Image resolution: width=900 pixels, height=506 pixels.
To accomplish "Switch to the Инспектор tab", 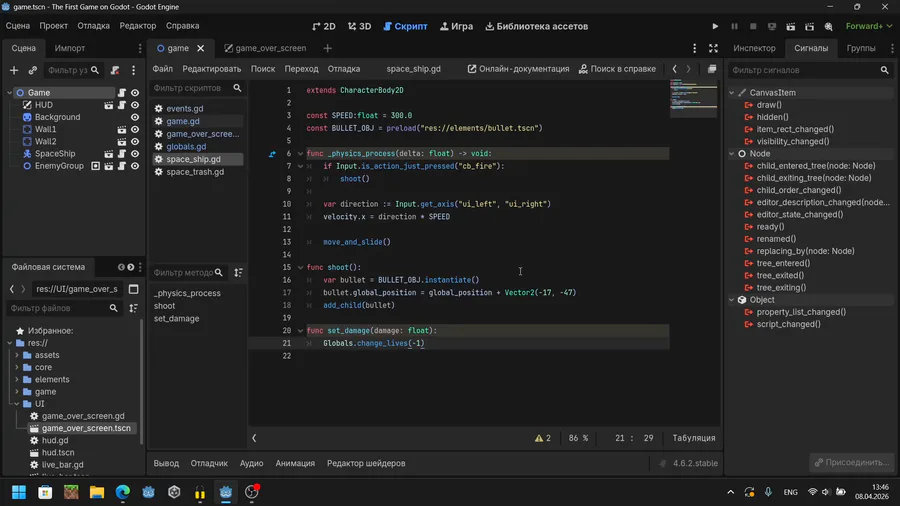I will [753, 48].
